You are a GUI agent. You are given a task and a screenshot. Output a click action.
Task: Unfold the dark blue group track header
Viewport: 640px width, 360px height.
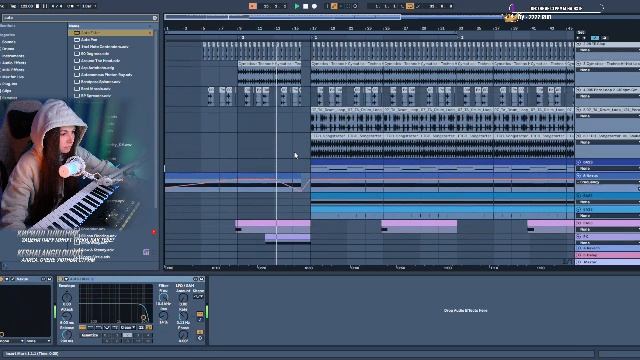579,162
